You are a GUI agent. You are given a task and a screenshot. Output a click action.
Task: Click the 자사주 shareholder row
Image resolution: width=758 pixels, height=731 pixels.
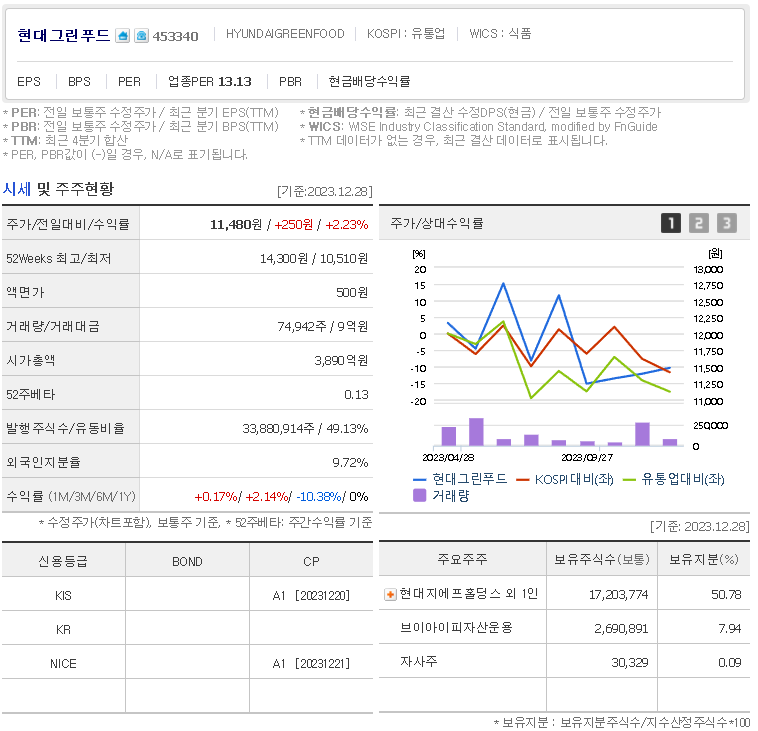tap(564, 661)
